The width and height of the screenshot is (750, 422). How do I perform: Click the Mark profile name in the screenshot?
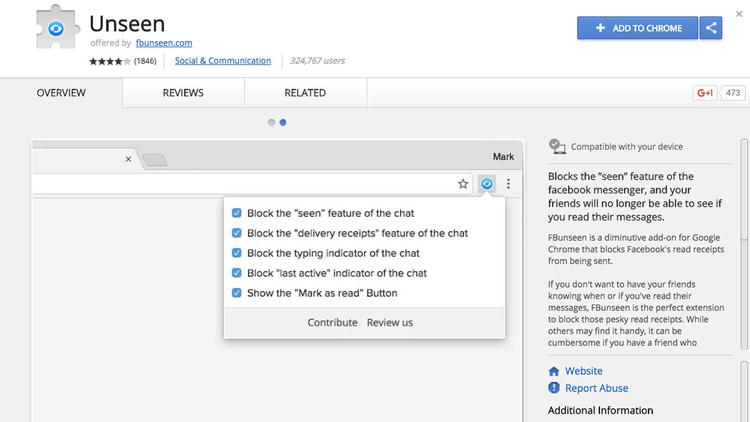click(x=503, y=157)
